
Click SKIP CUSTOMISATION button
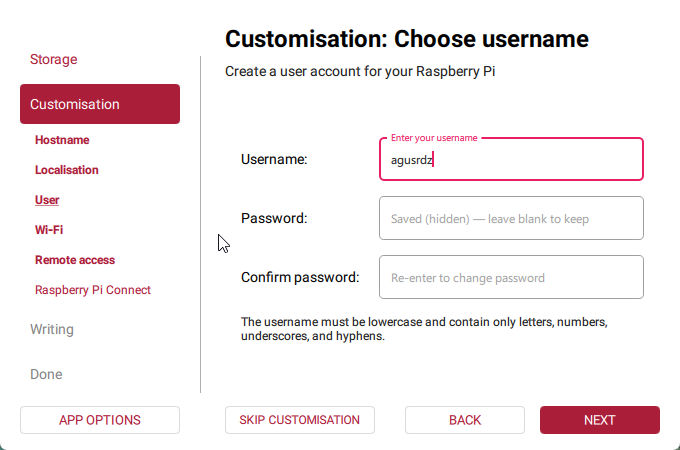point(300,420)
